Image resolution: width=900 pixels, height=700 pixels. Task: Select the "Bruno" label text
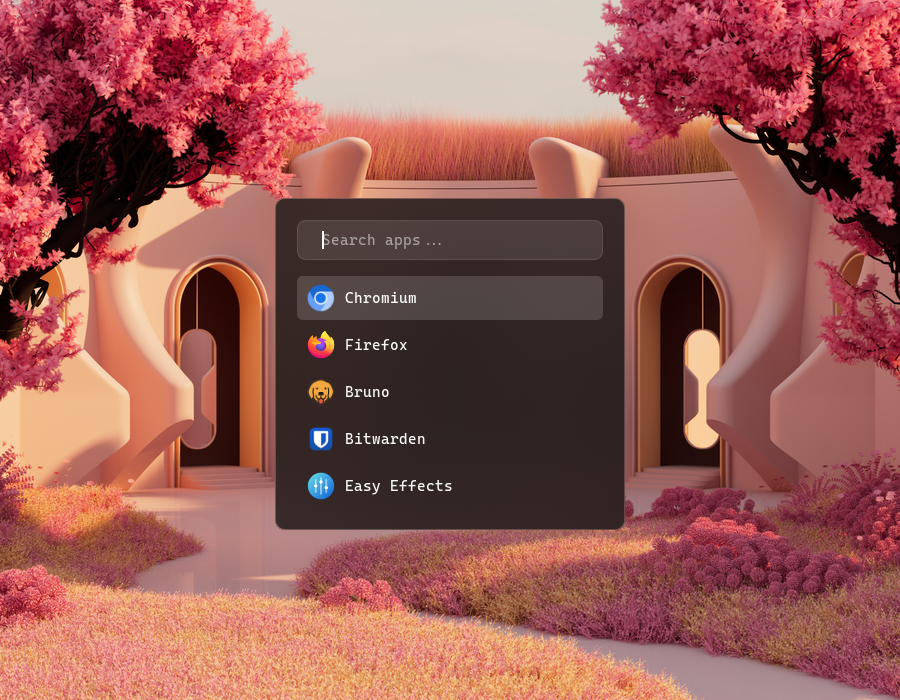point(367,392)
